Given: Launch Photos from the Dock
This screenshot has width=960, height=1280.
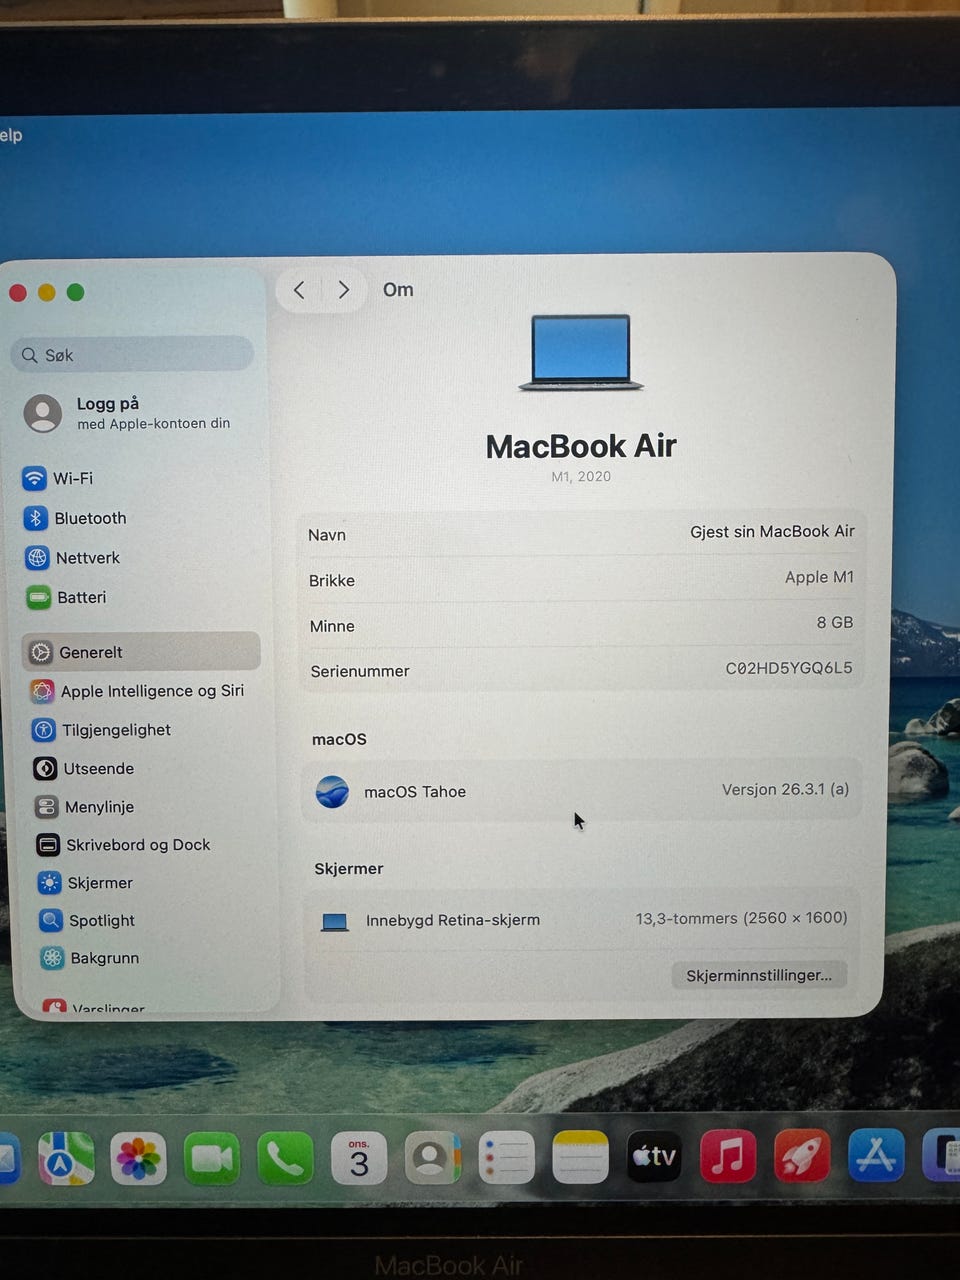Looking at the screenshot, I should [138, 1159].
